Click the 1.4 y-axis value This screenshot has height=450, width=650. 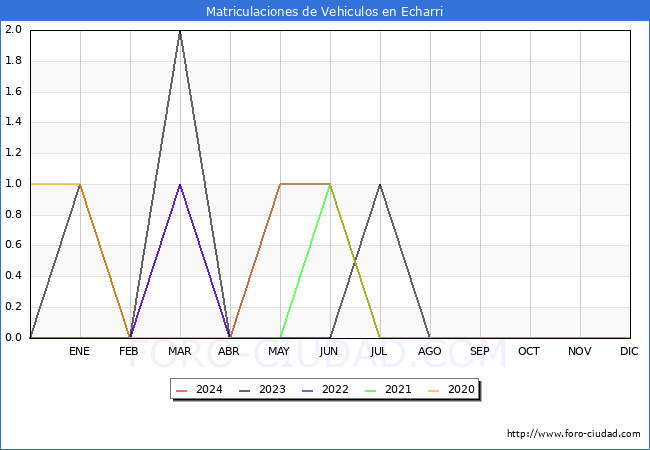(13, 122)
